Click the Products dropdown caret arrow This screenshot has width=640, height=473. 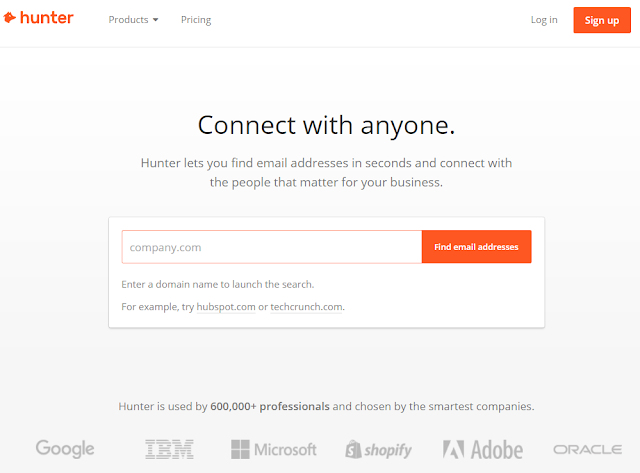pyautogui.click(x=156, y=20)
